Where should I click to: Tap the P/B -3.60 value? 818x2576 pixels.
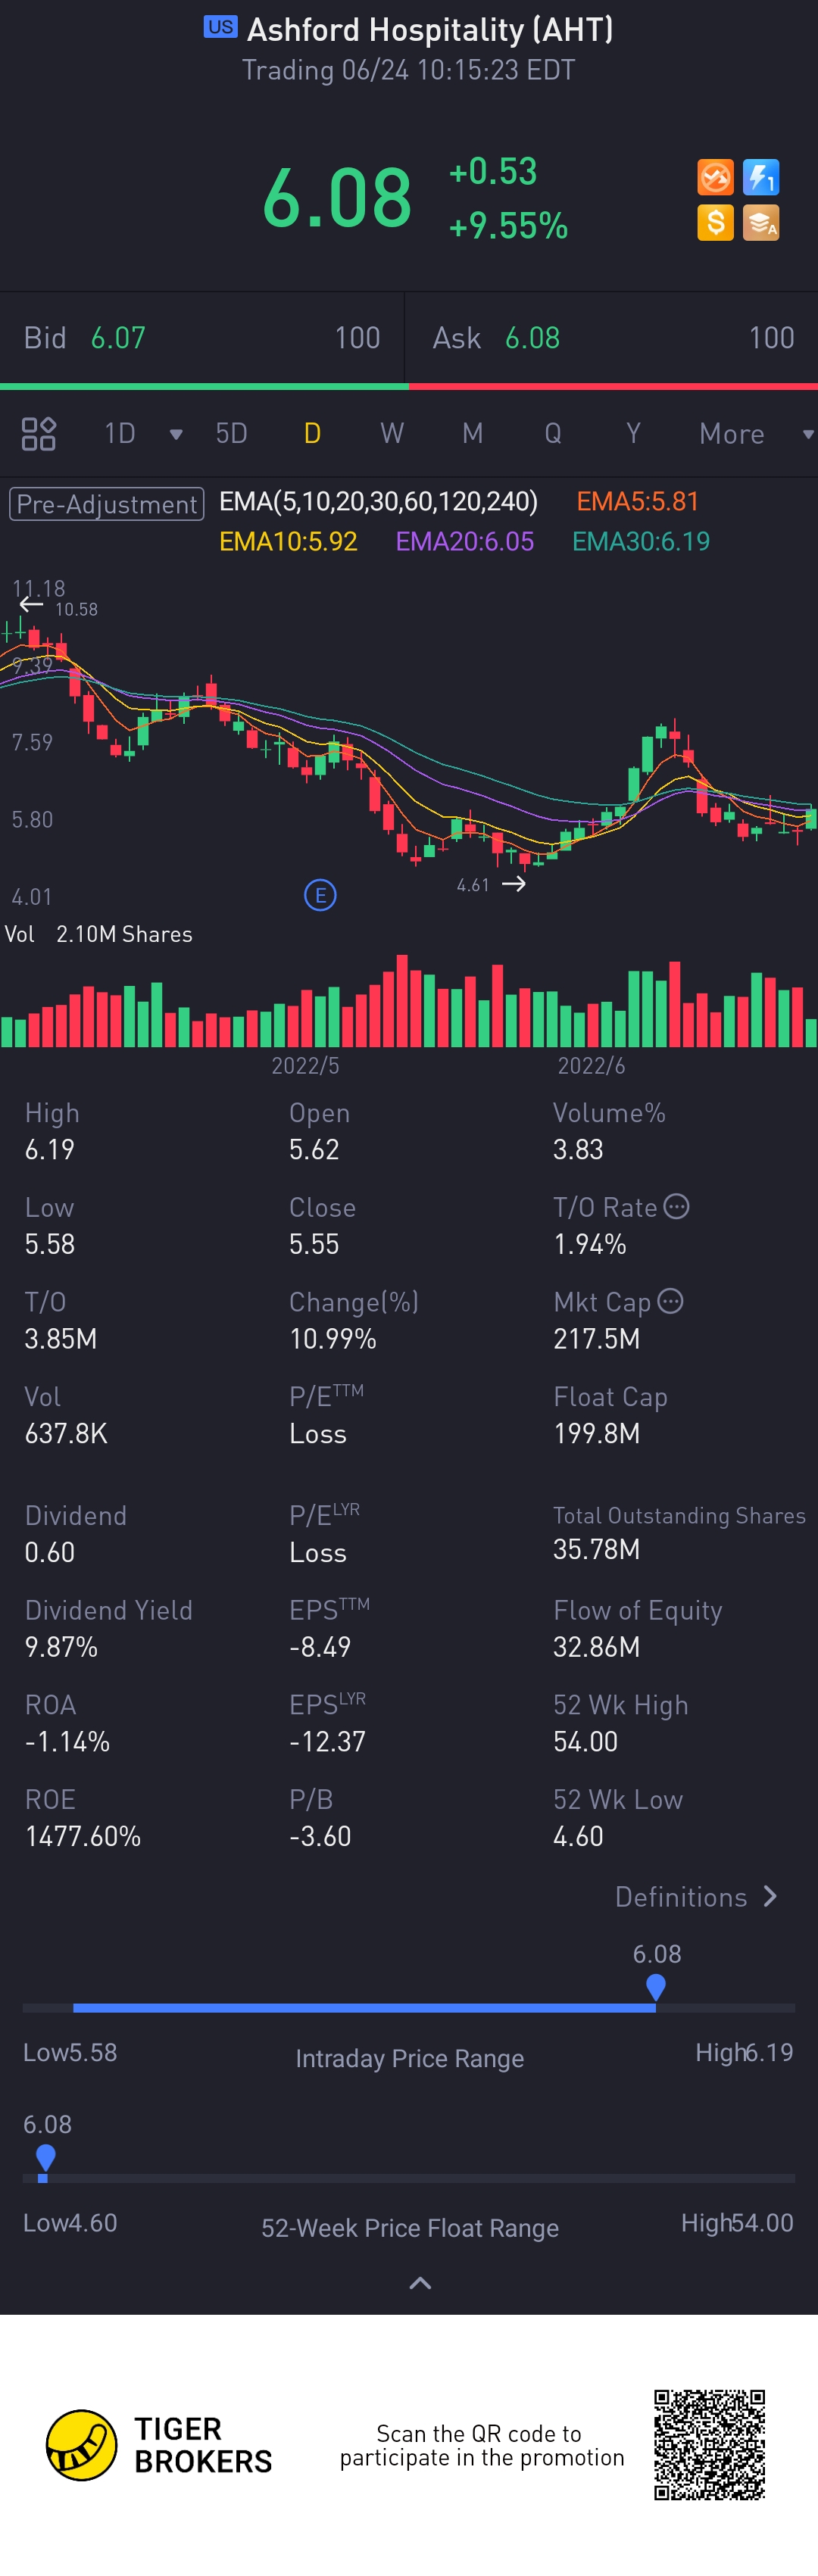coord(320,1837)
